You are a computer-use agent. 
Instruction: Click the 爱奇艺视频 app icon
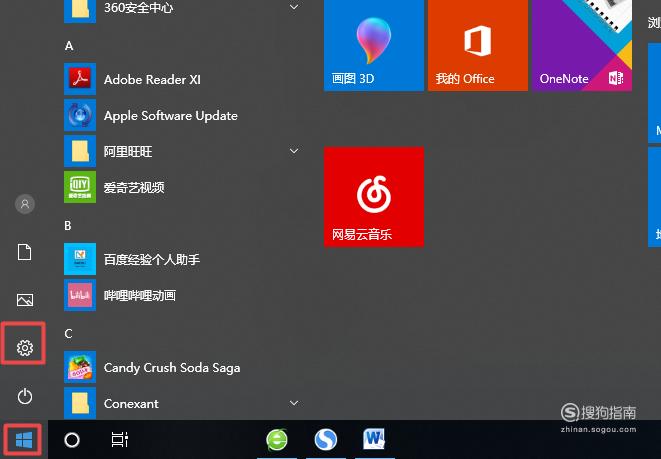(x=80, y=187)
